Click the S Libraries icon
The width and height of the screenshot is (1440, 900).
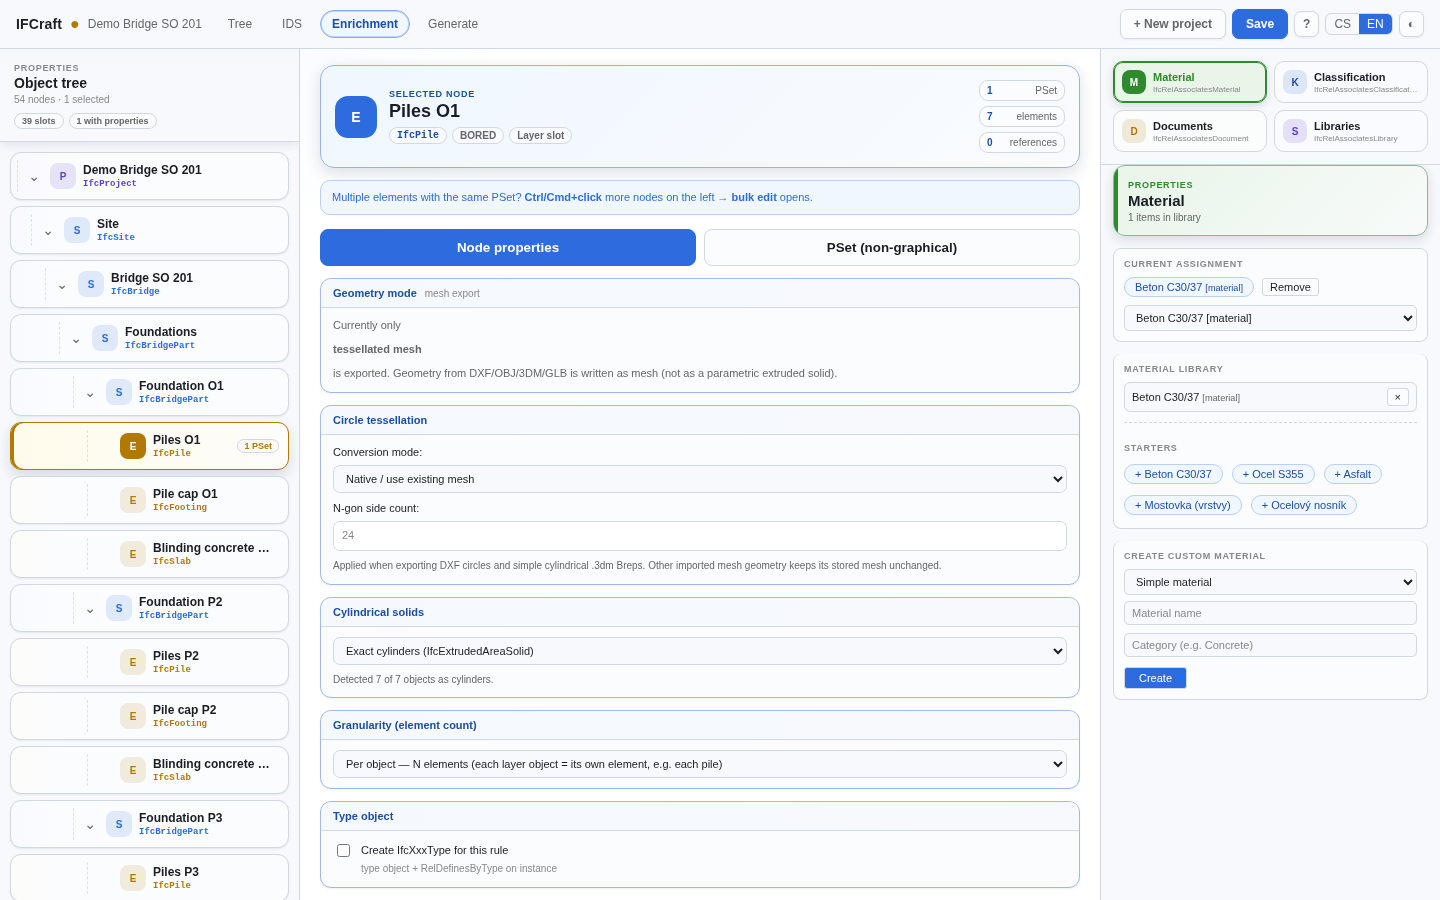pyautogui.click(x=1295, y=131)
